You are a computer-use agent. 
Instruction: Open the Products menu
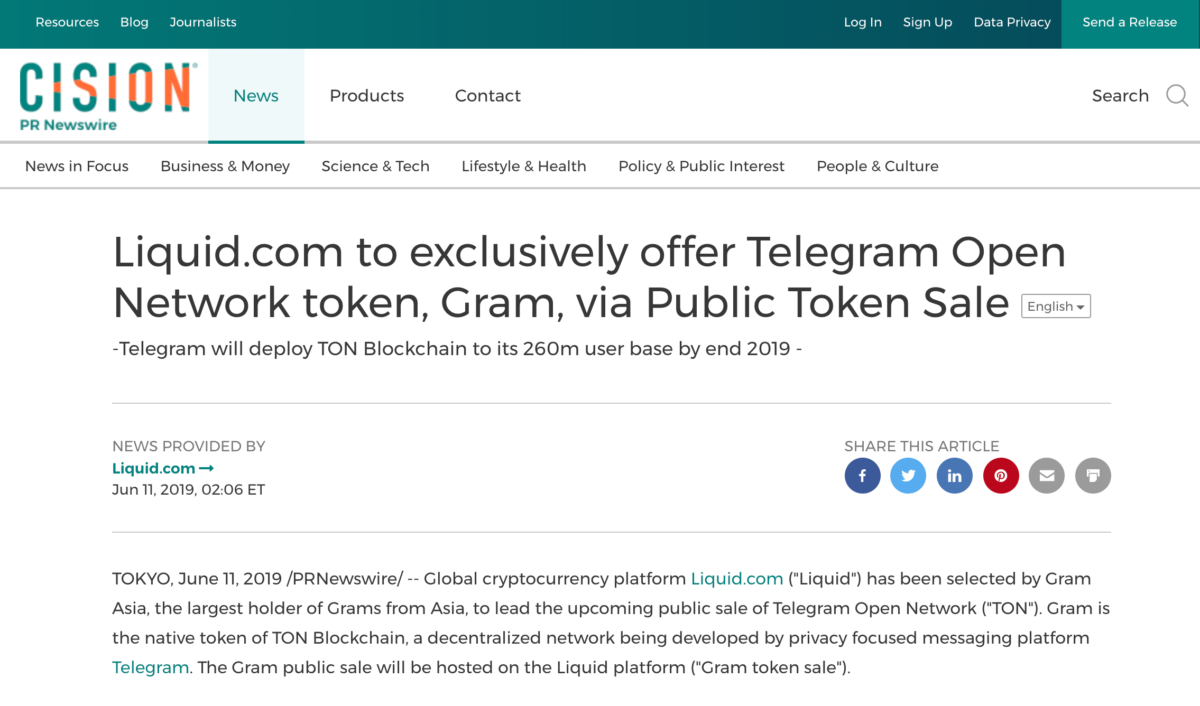tap(367, 96)
